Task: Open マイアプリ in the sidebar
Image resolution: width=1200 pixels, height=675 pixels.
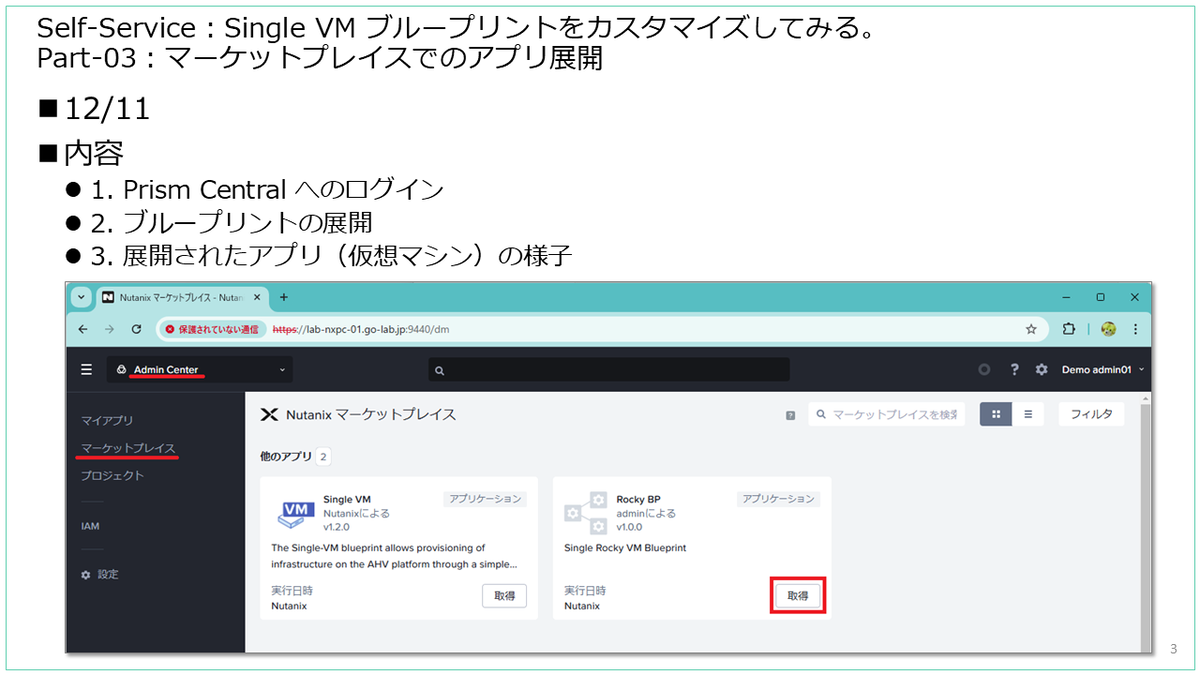Action: pos(106,420)
